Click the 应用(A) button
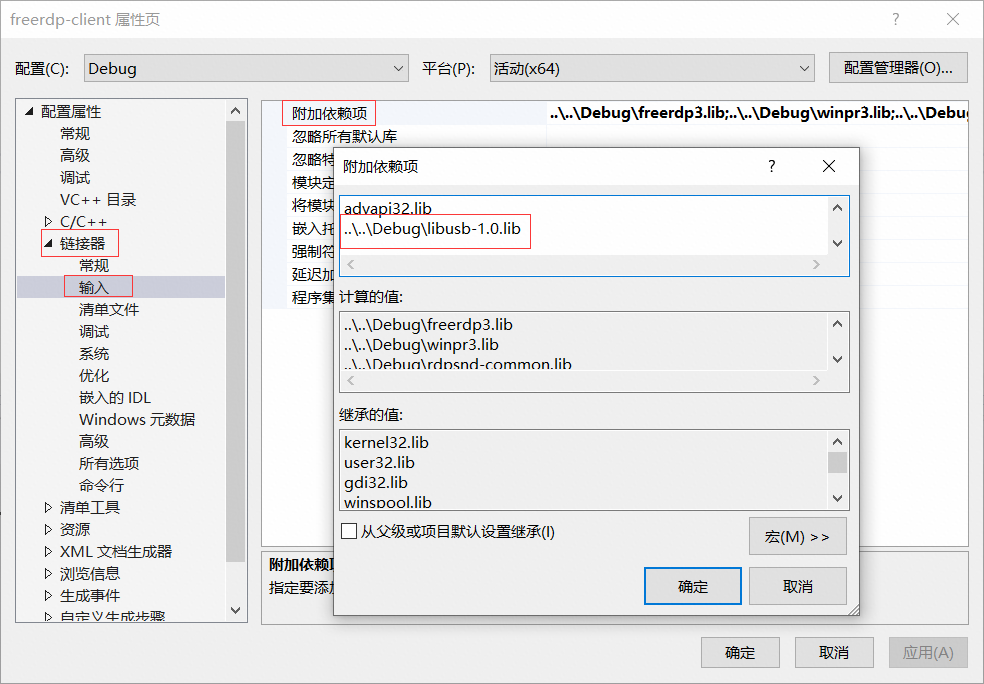The width and height of the screenshot is (984, 684). pos(927,652)
